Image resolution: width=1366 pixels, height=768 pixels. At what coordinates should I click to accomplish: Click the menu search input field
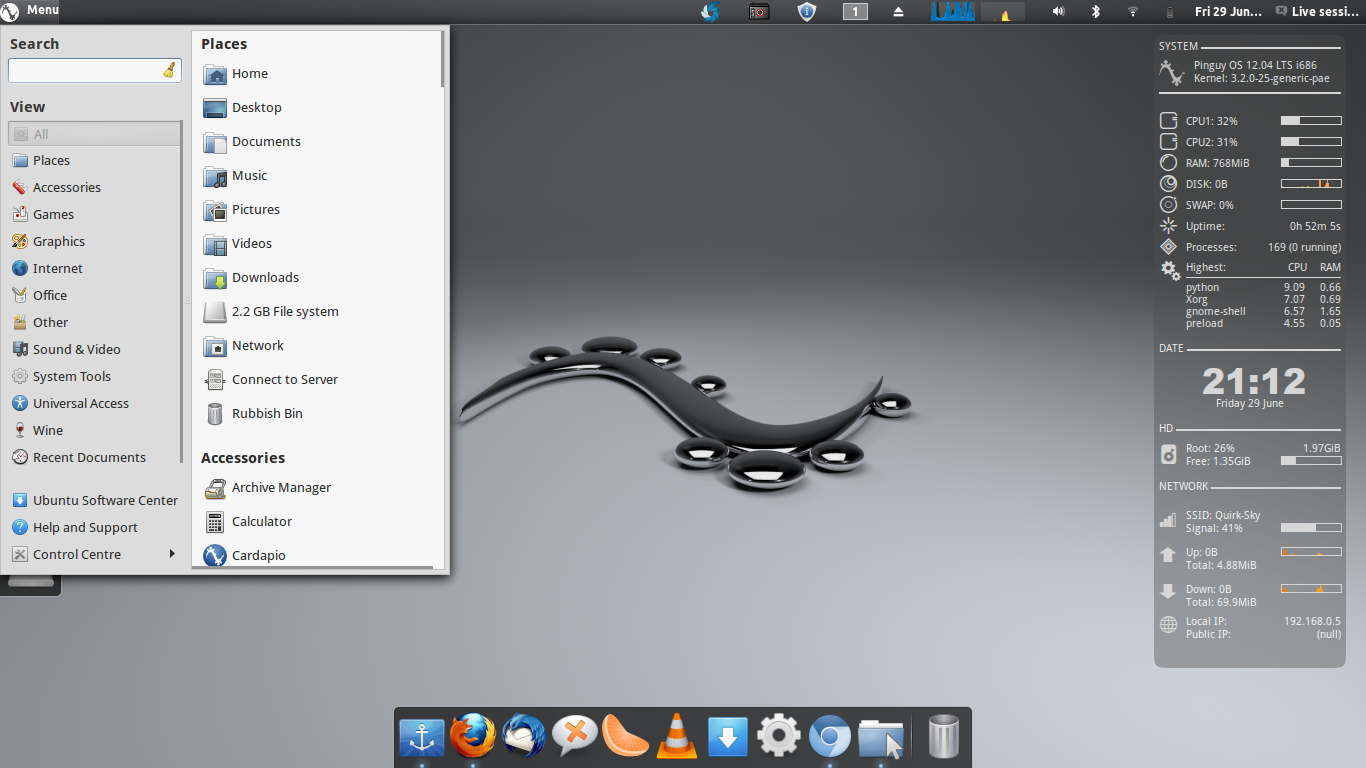click(85, 71)
